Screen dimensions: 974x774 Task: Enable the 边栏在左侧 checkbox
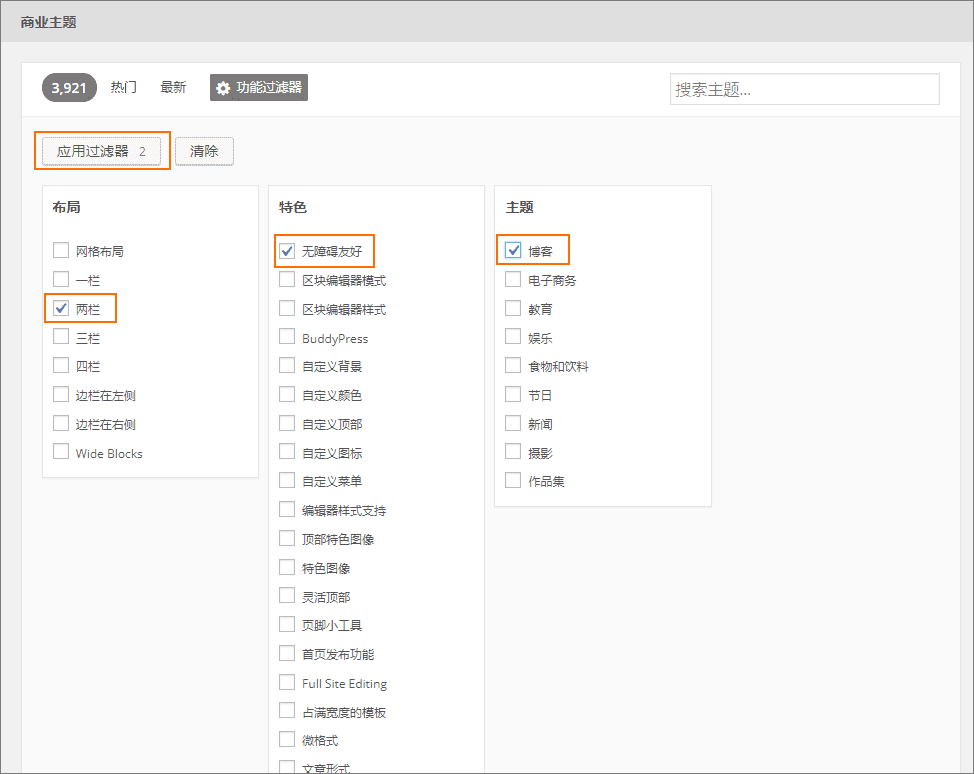pos(61,394)
